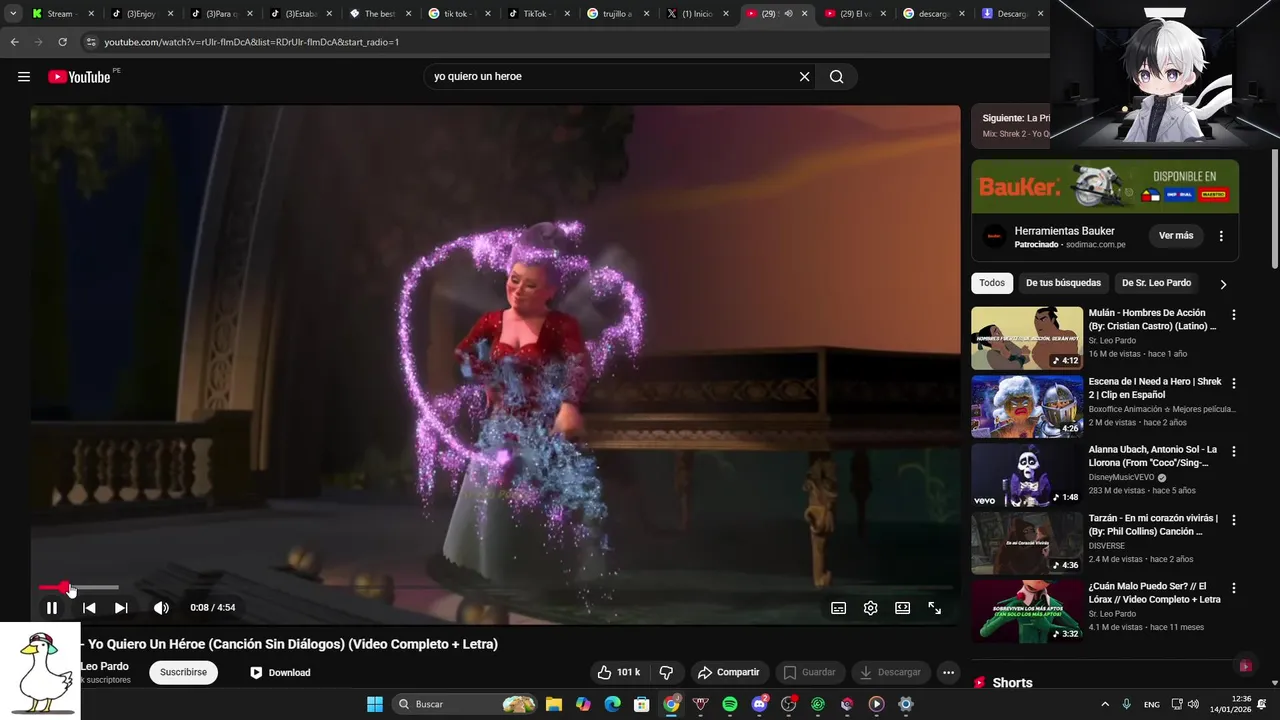Click the taskbar Buscar search box
The height and width of the screenshot is (720, 1280).
click(466, 704)
